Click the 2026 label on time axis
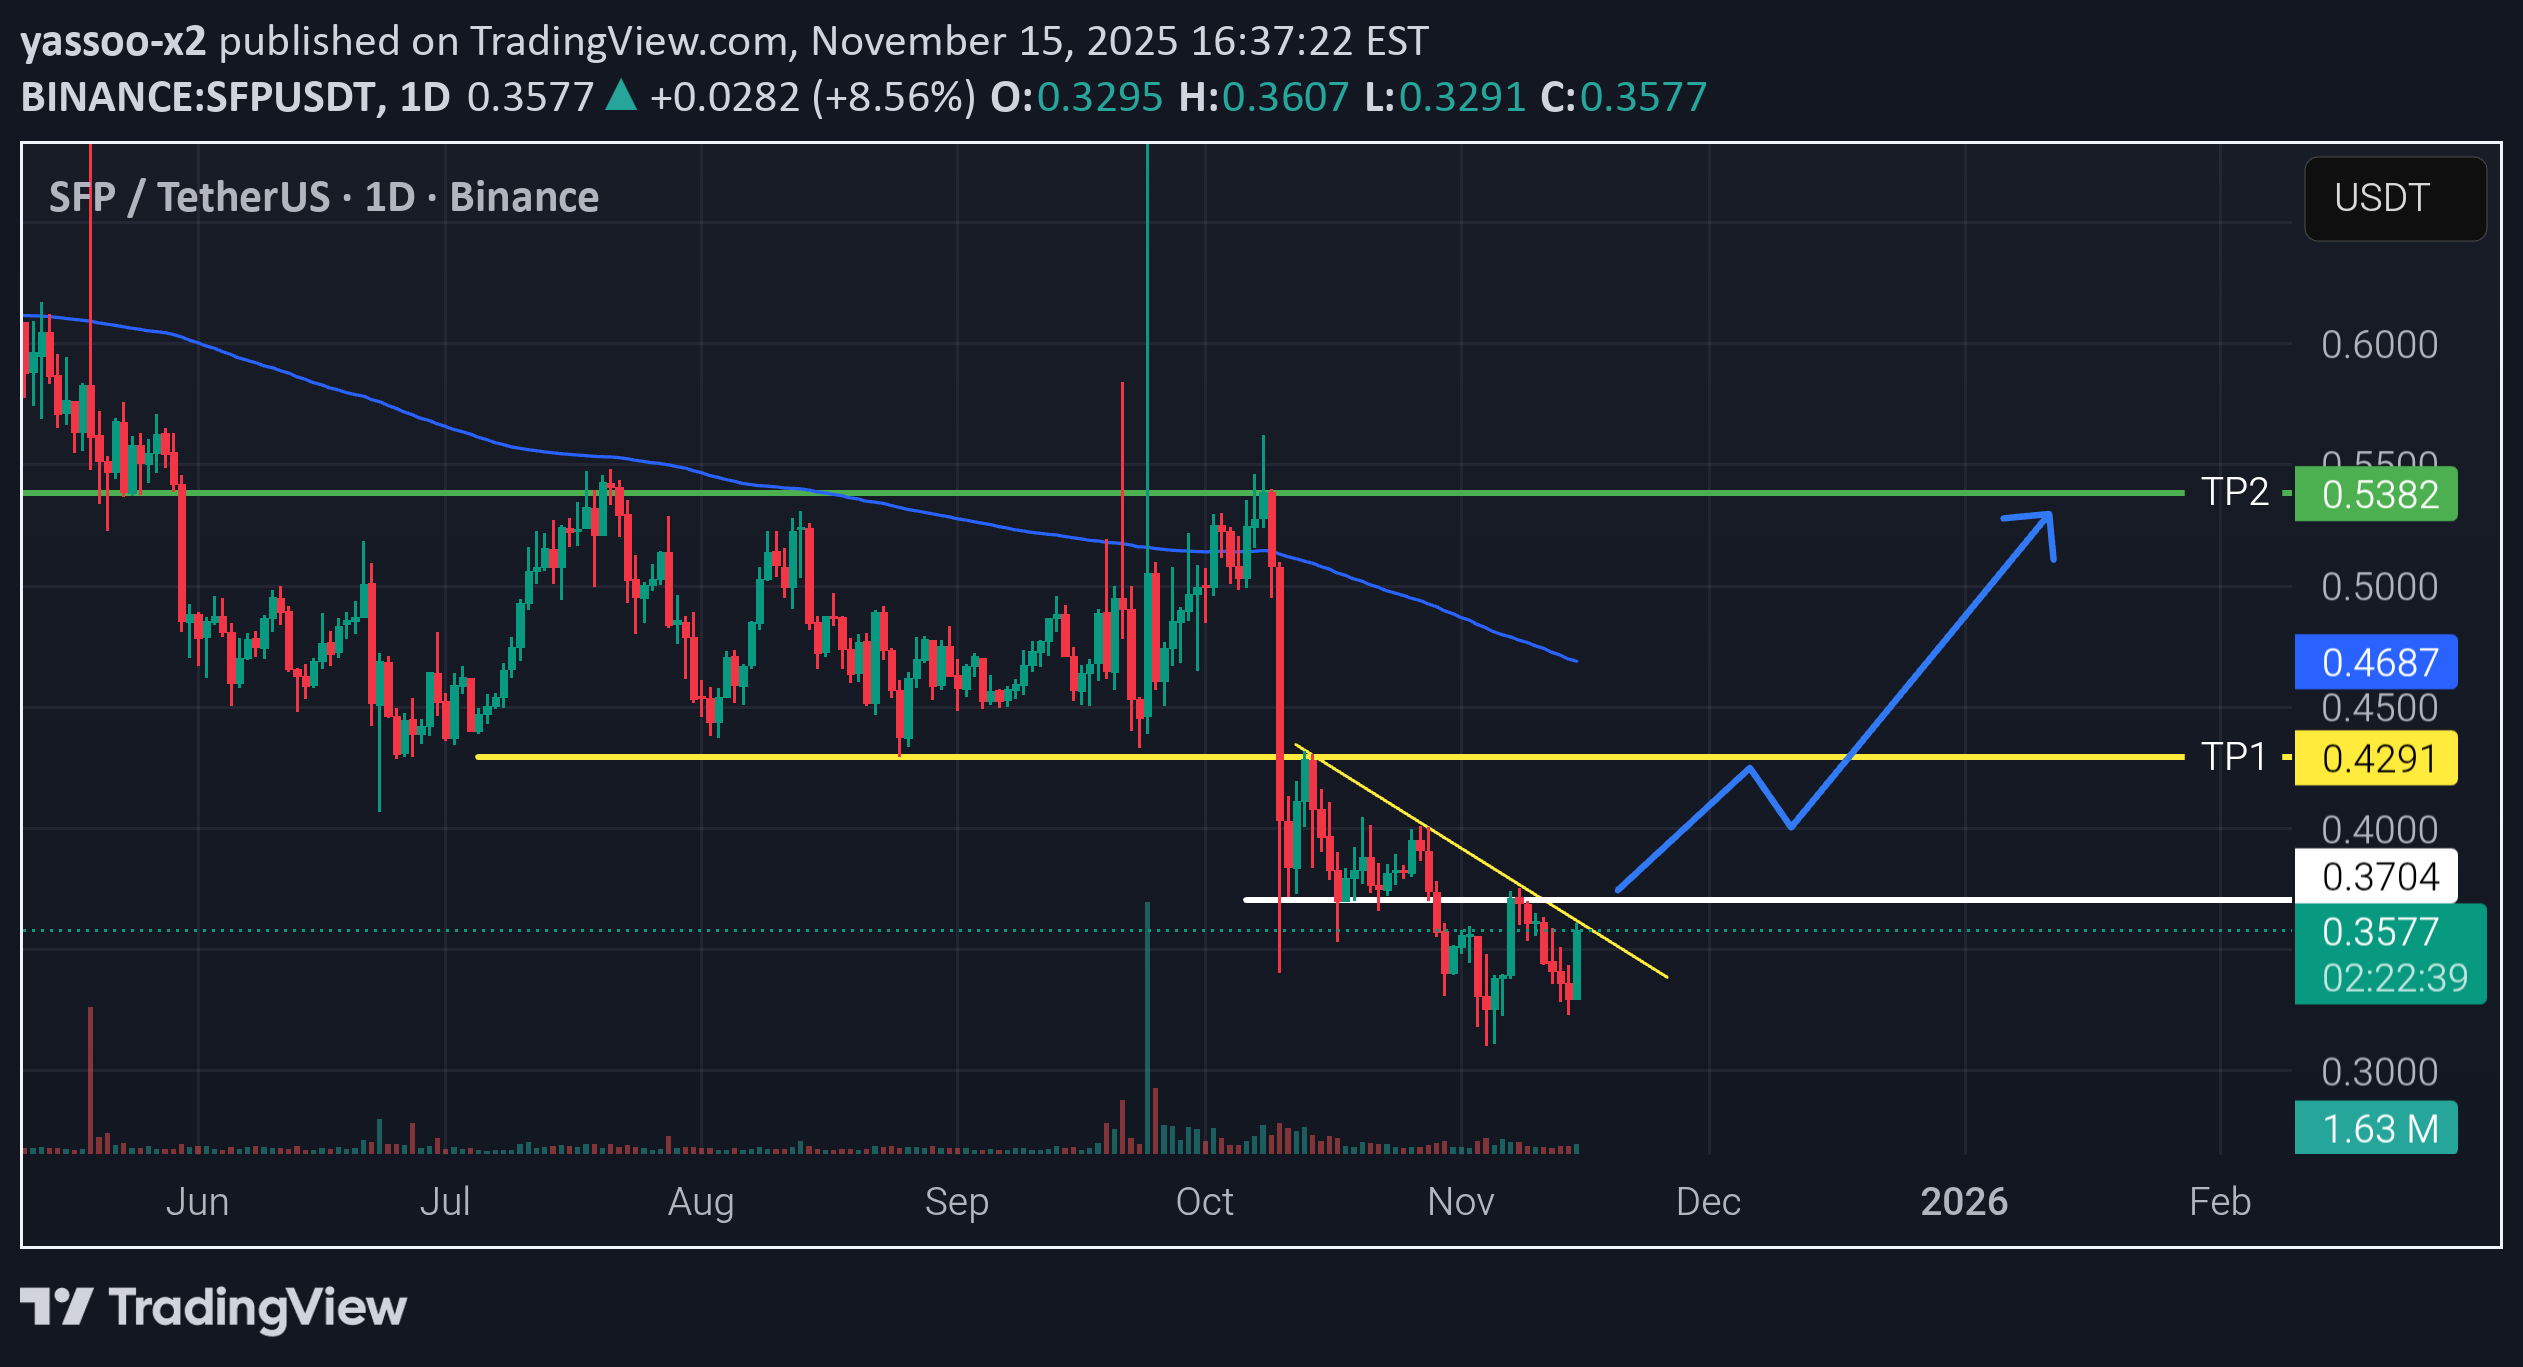 pyautogui.click(x=1963, y=1201)
